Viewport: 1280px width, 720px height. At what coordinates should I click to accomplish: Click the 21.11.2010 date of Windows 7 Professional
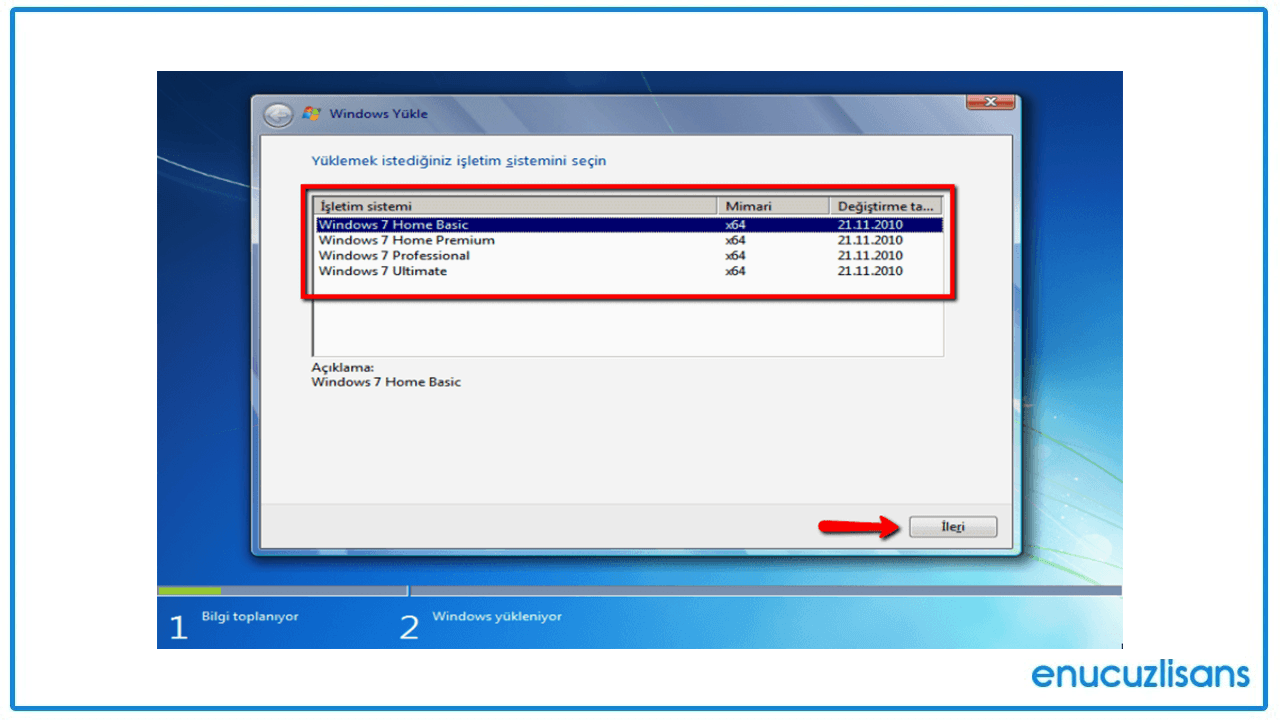pyautogui.click(x=870, y=256)
